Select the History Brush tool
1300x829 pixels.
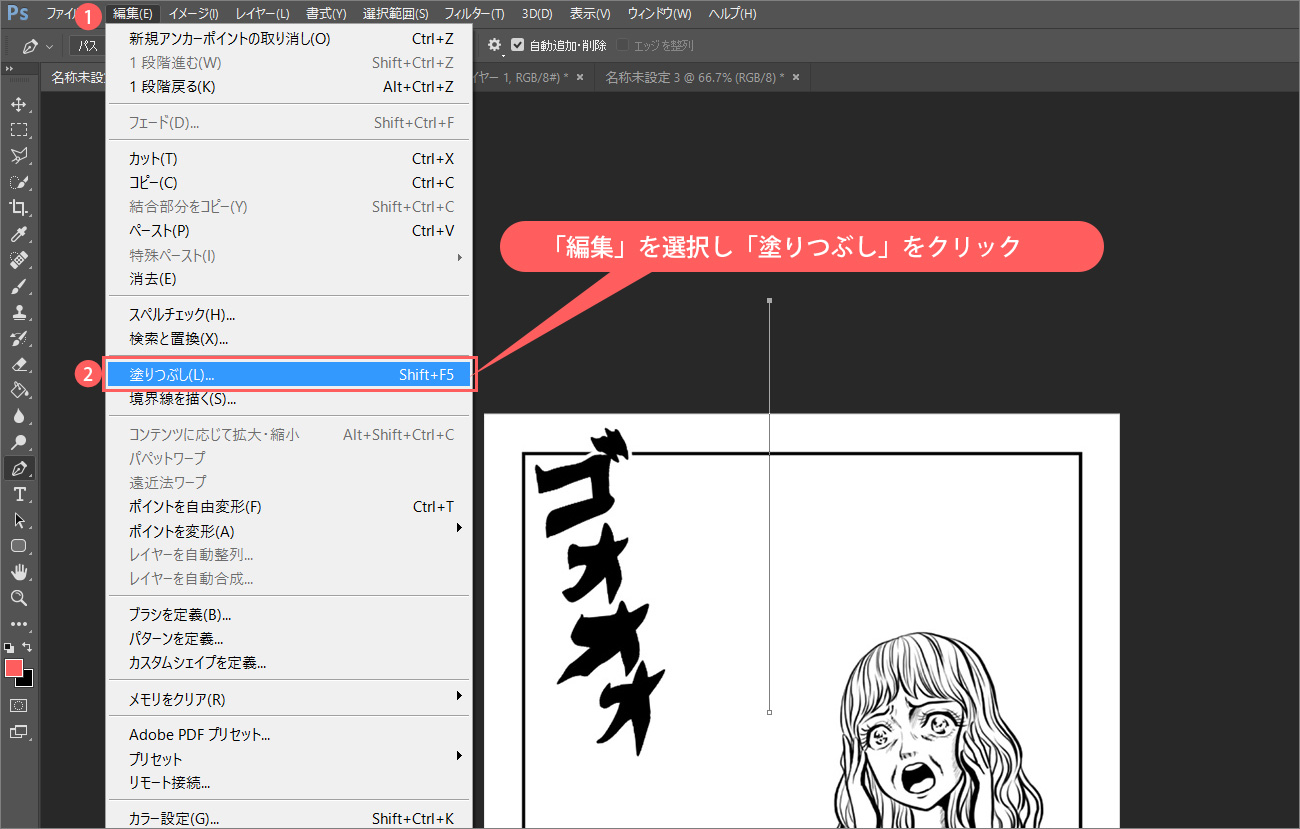(18, 338)
